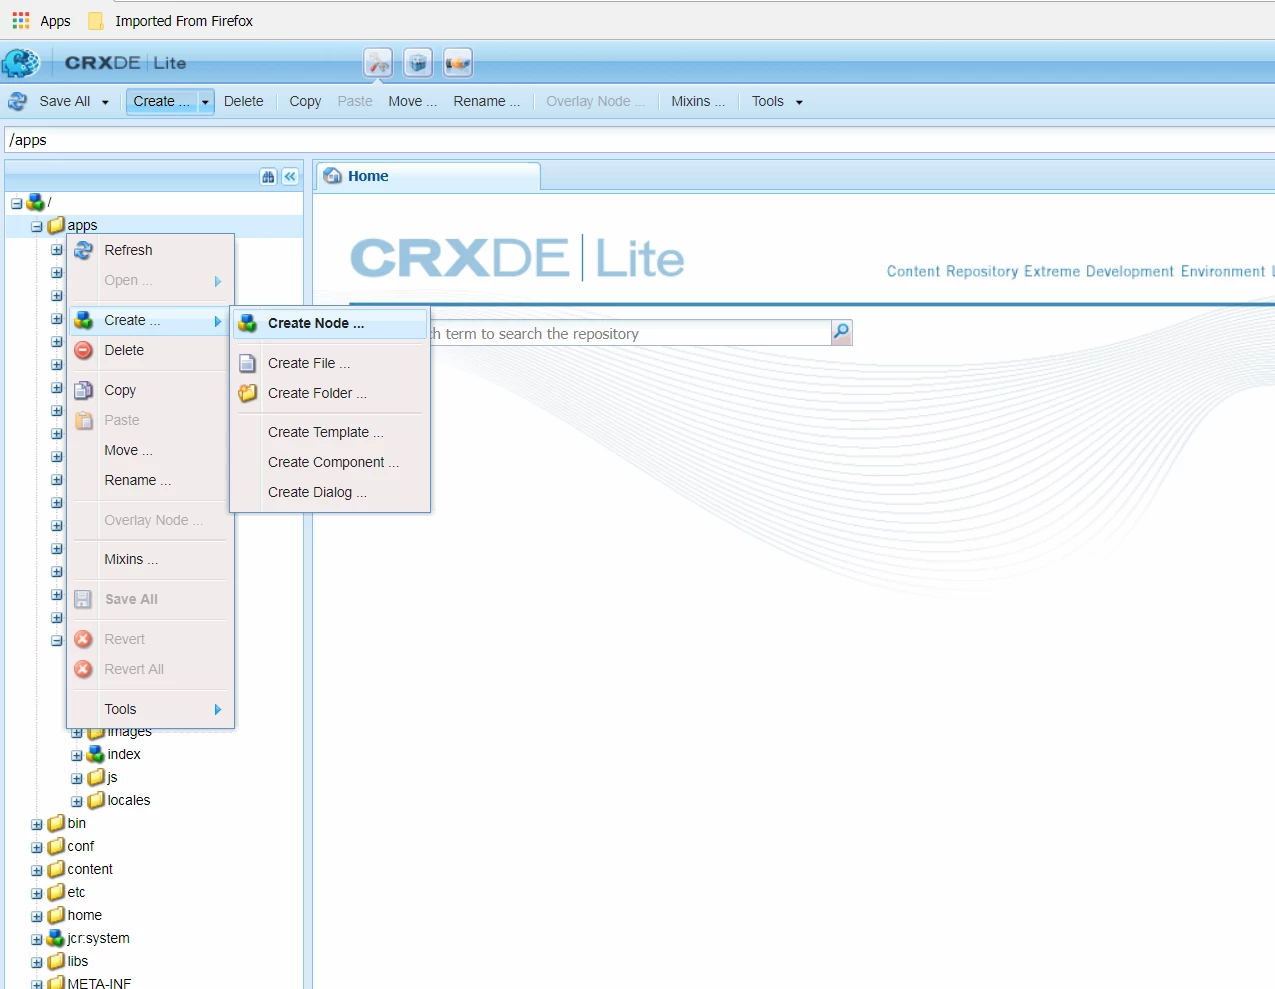1275x989 pixels.
Task: Select Create Template in submenu
Action: pyautogui.click(x=330, y=432)
